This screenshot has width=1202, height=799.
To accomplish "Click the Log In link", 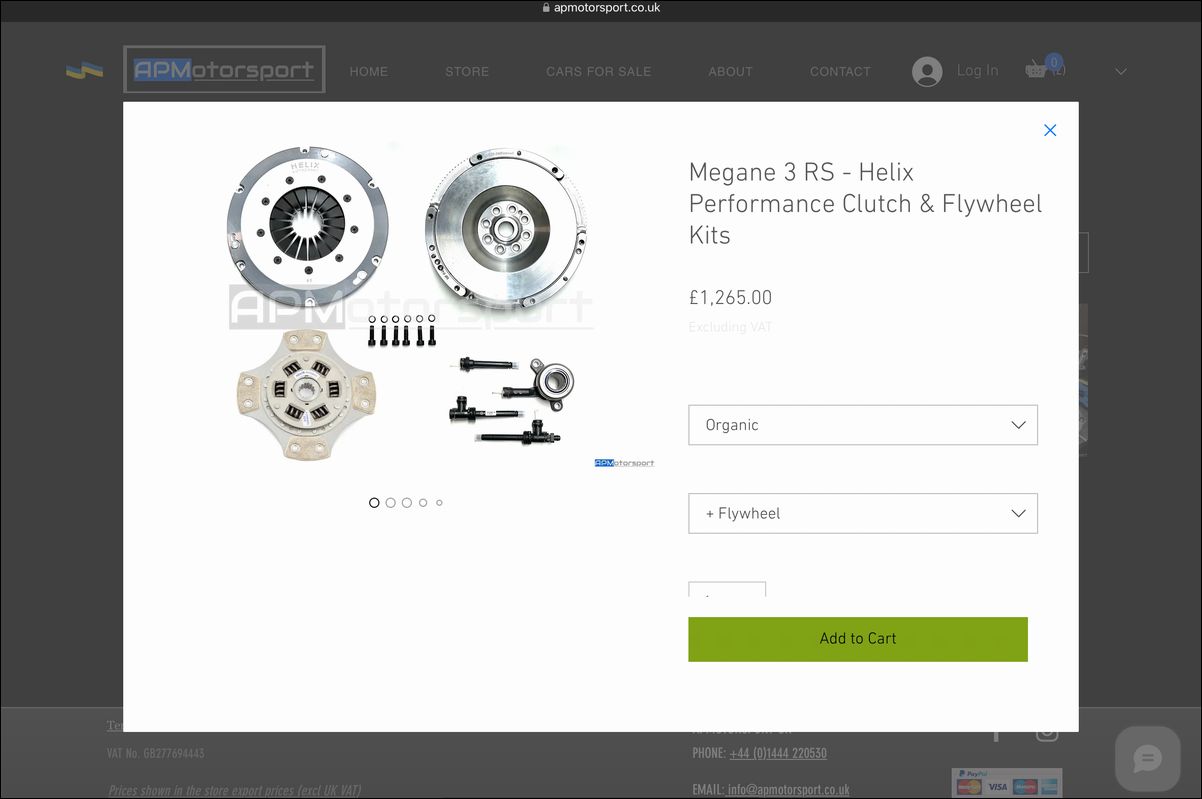I will 977,71.
